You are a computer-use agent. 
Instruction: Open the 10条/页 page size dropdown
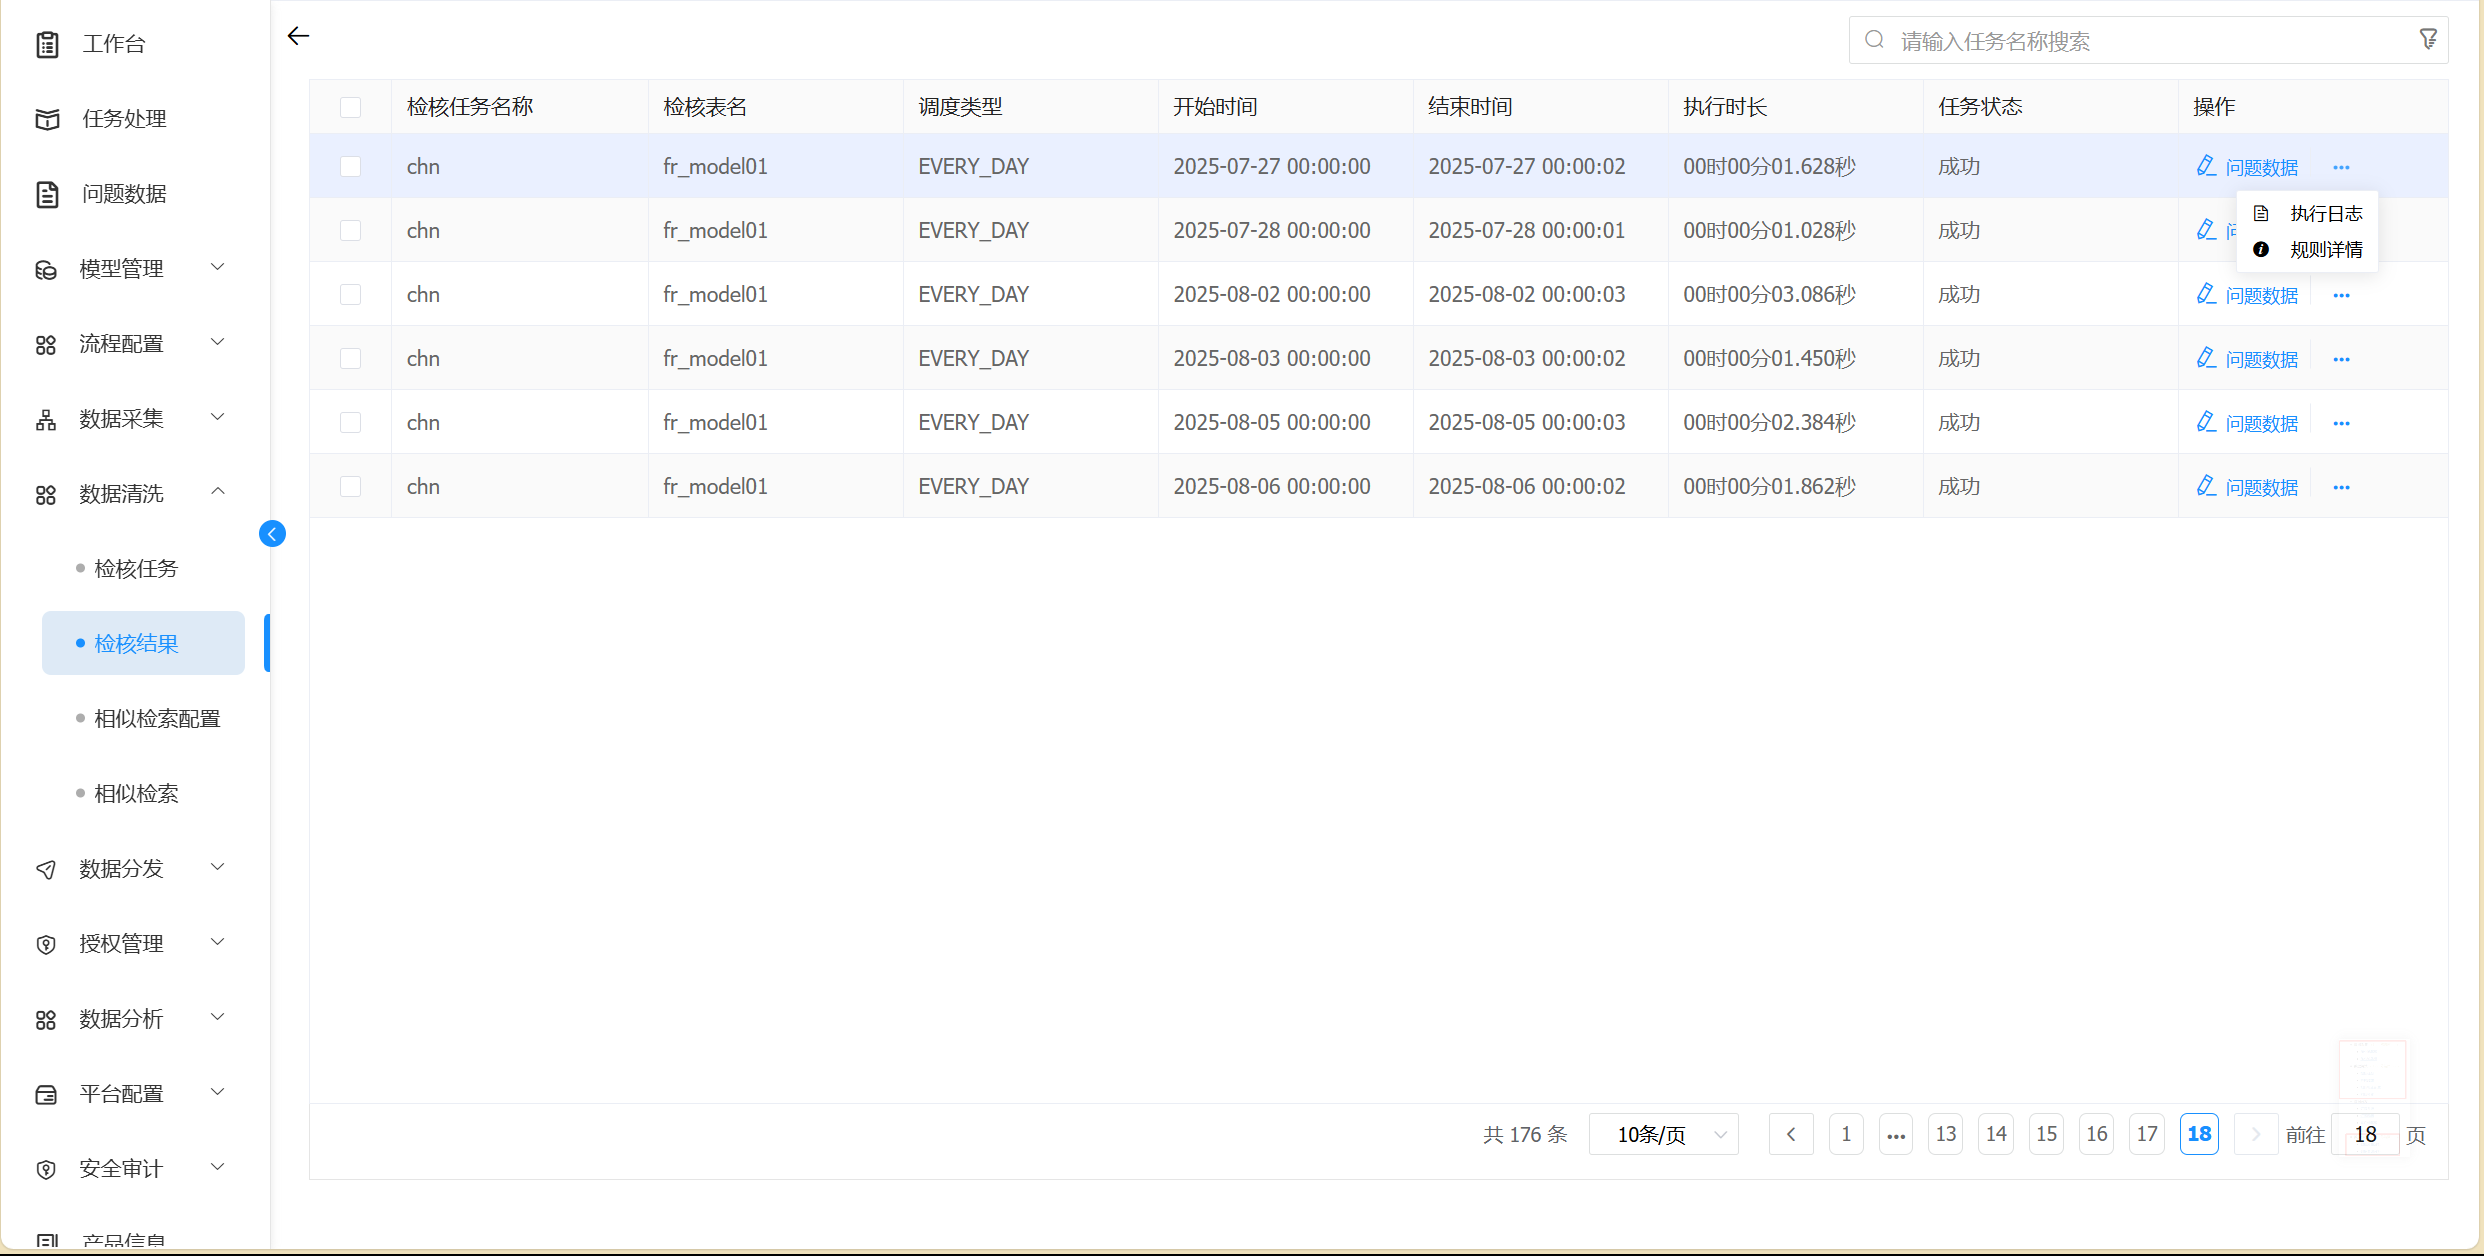tap(1664, 1134)
